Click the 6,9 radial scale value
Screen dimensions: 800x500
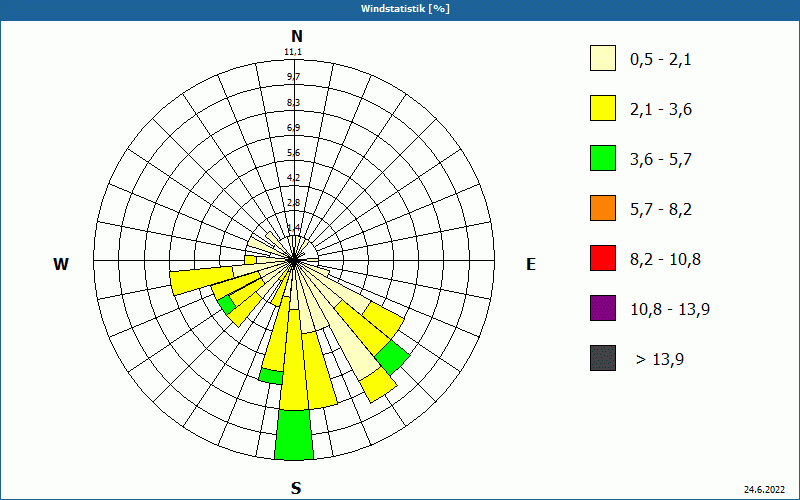(293, 128)
